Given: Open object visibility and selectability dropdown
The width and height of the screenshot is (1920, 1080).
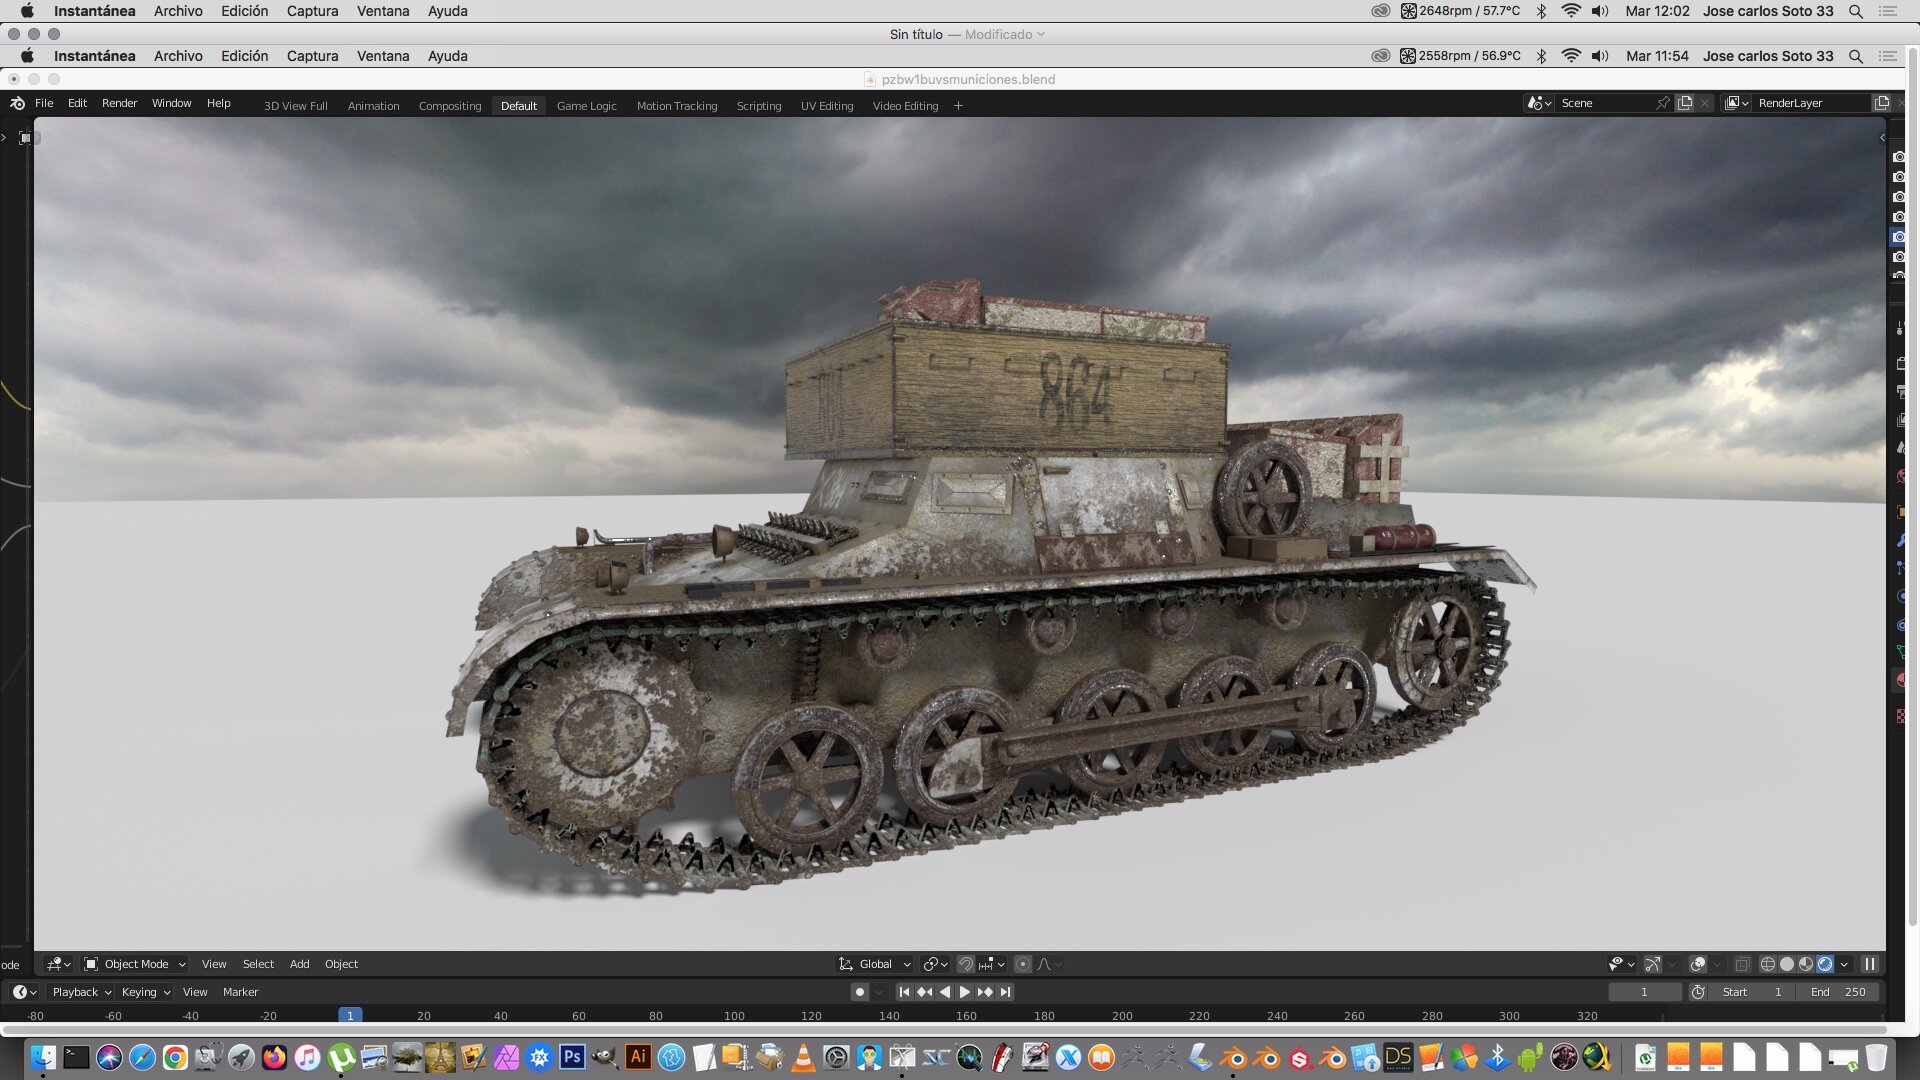Looking at the screenshot, I should [1621, 964].
